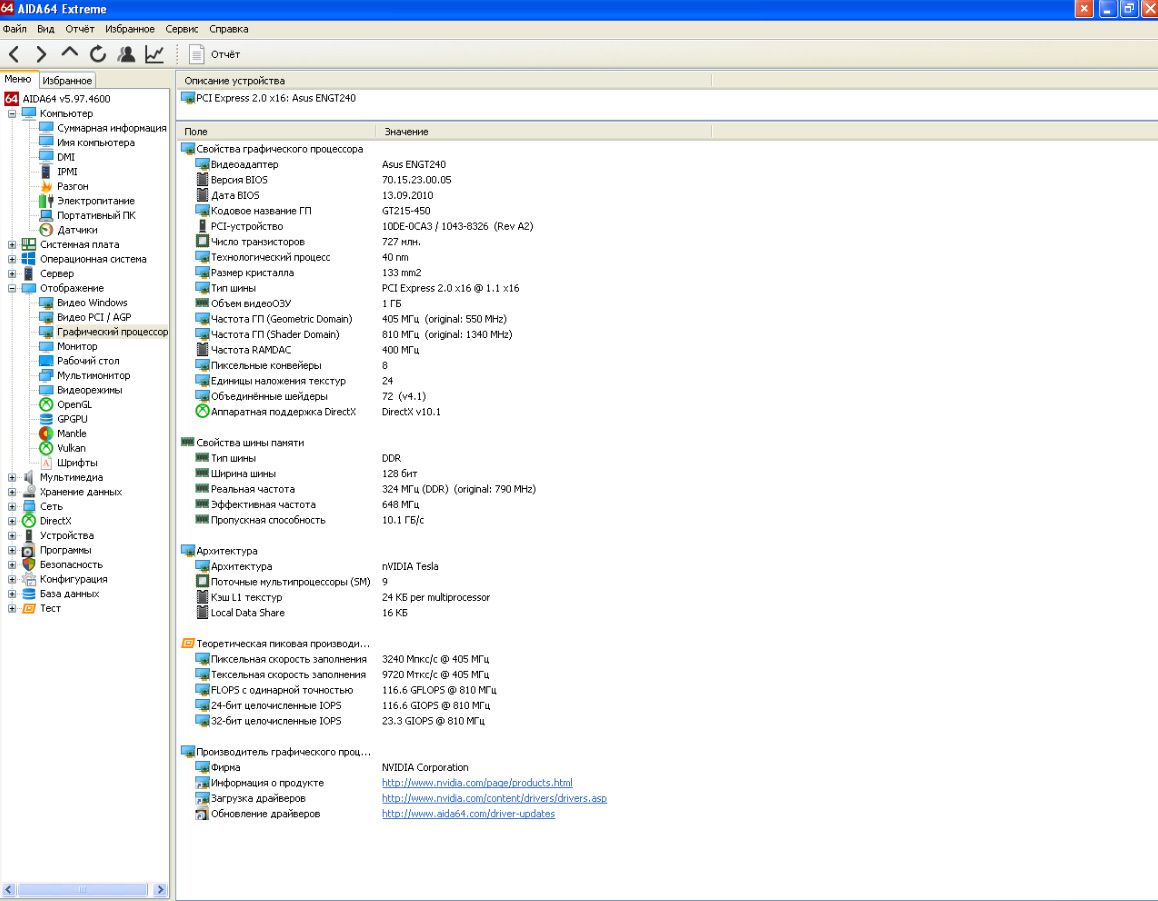Image resolution: width=1158 pixels, height=901 pixels.
Task: Open the nvidia.com products link
Action: (x=477, y=783)
